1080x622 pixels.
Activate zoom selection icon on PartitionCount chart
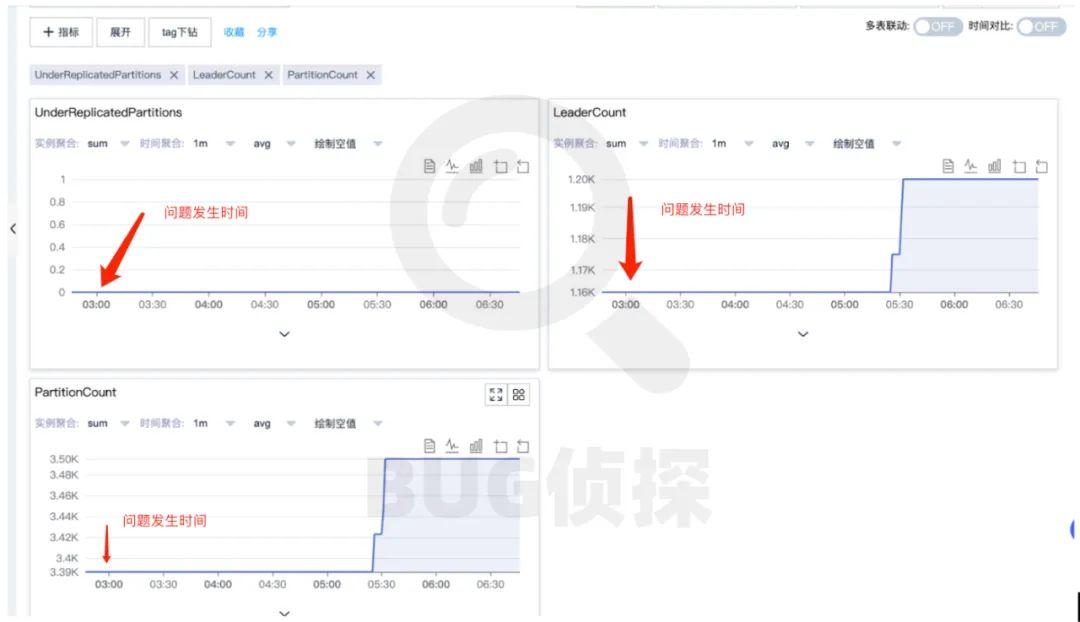[501, 447]
